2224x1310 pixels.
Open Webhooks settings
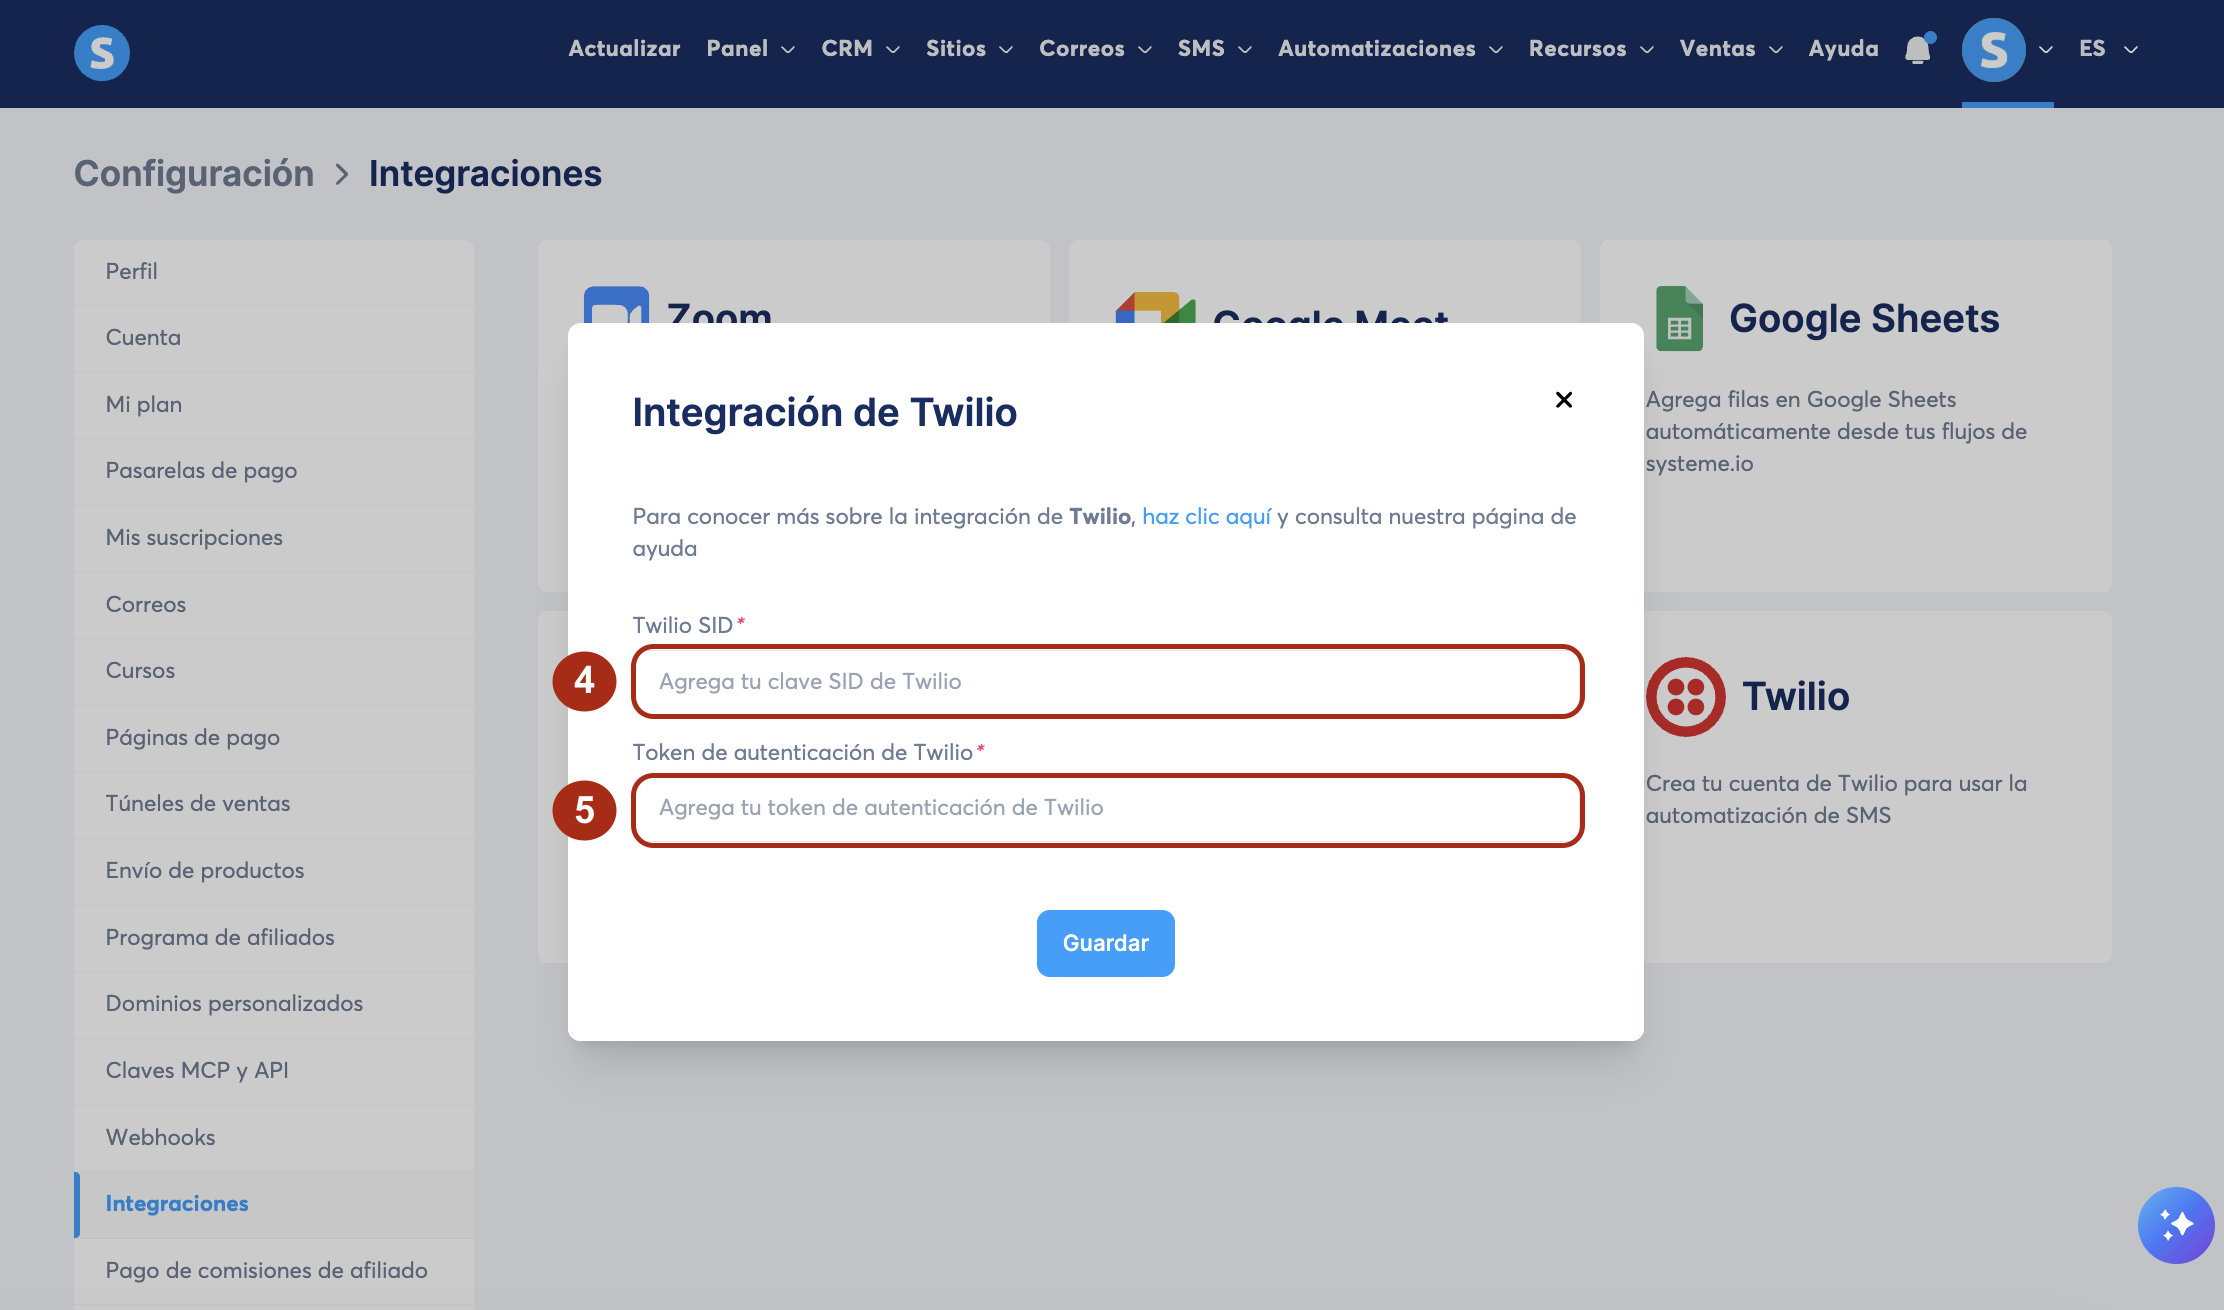[274, 1138]
